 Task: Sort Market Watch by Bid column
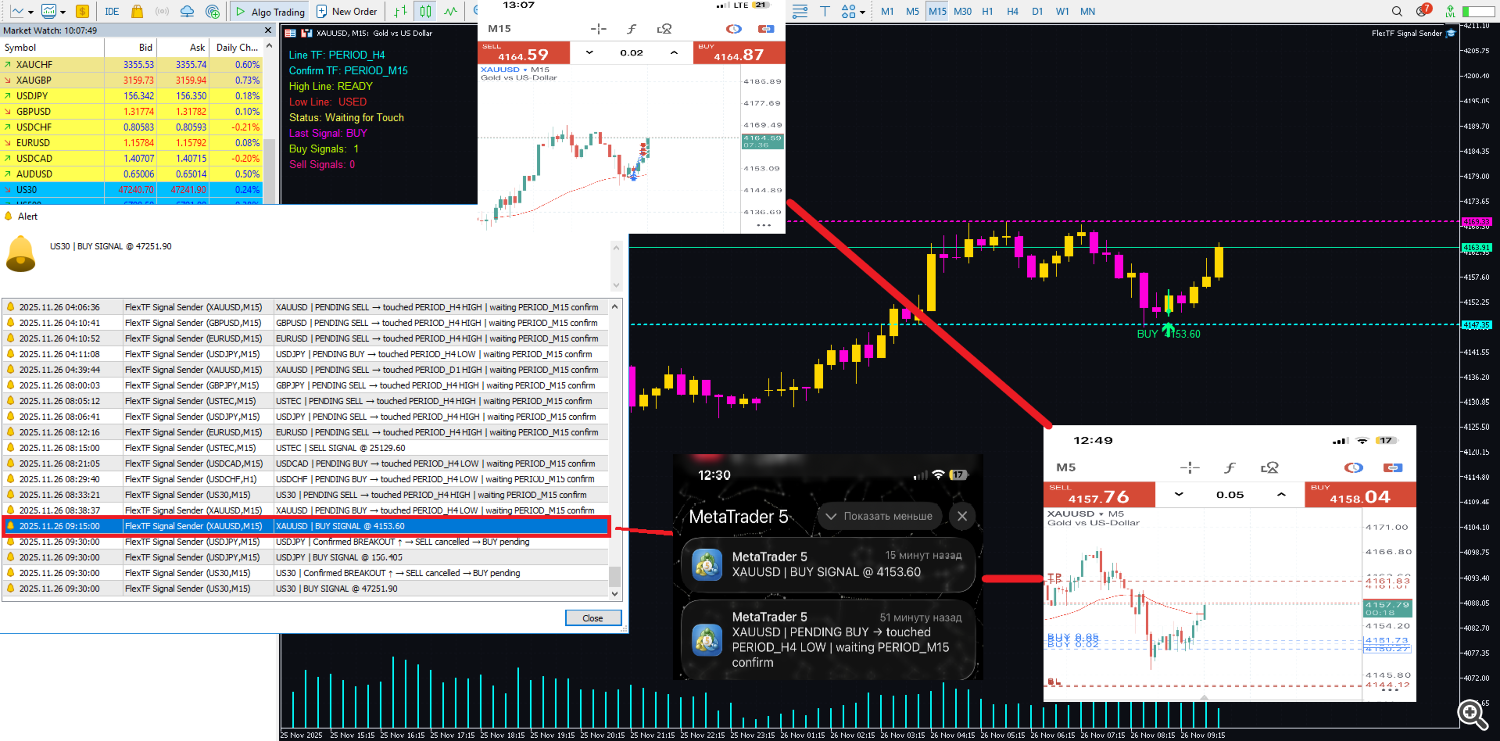pos(131,47)
